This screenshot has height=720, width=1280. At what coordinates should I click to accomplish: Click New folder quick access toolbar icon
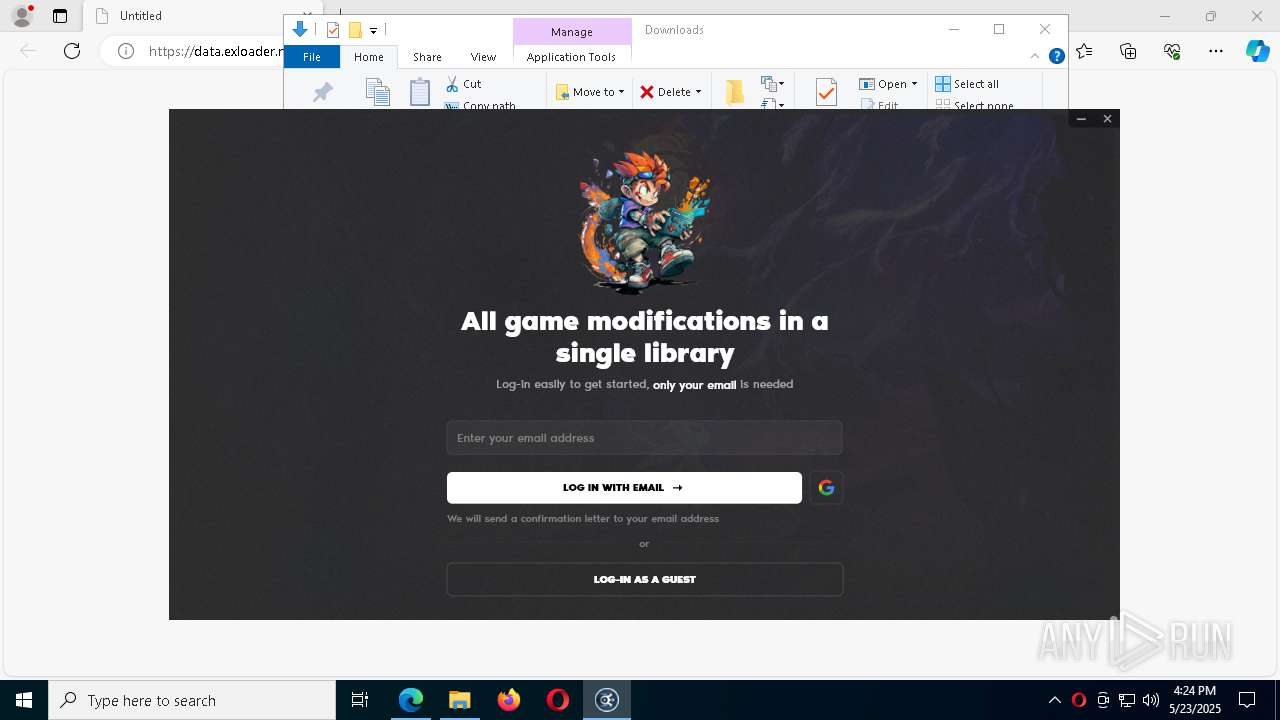355,30
